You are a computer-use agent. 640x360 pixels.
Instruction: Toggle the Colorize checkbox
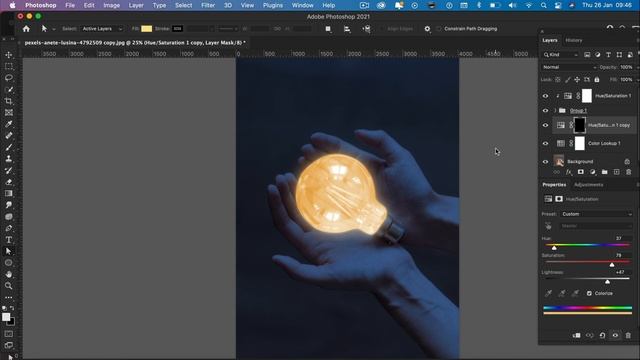pyautogui.click(x=589, y=293)
